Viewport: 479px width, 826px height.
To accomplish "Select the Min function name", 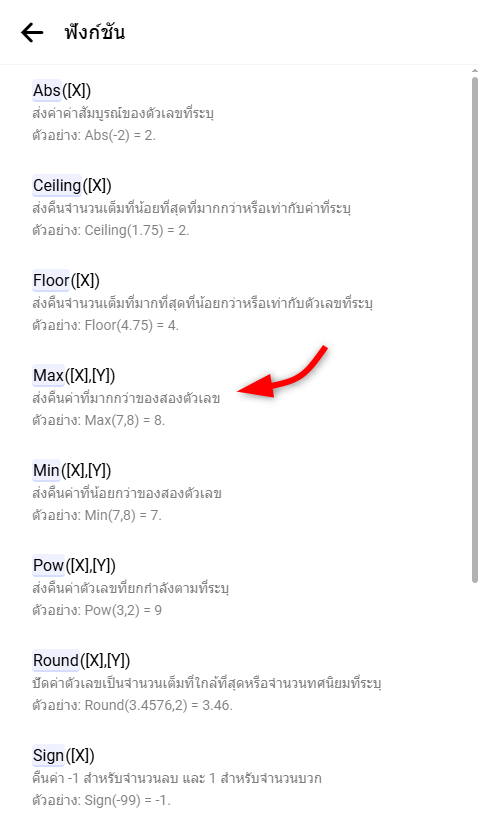I will (46, 470).
